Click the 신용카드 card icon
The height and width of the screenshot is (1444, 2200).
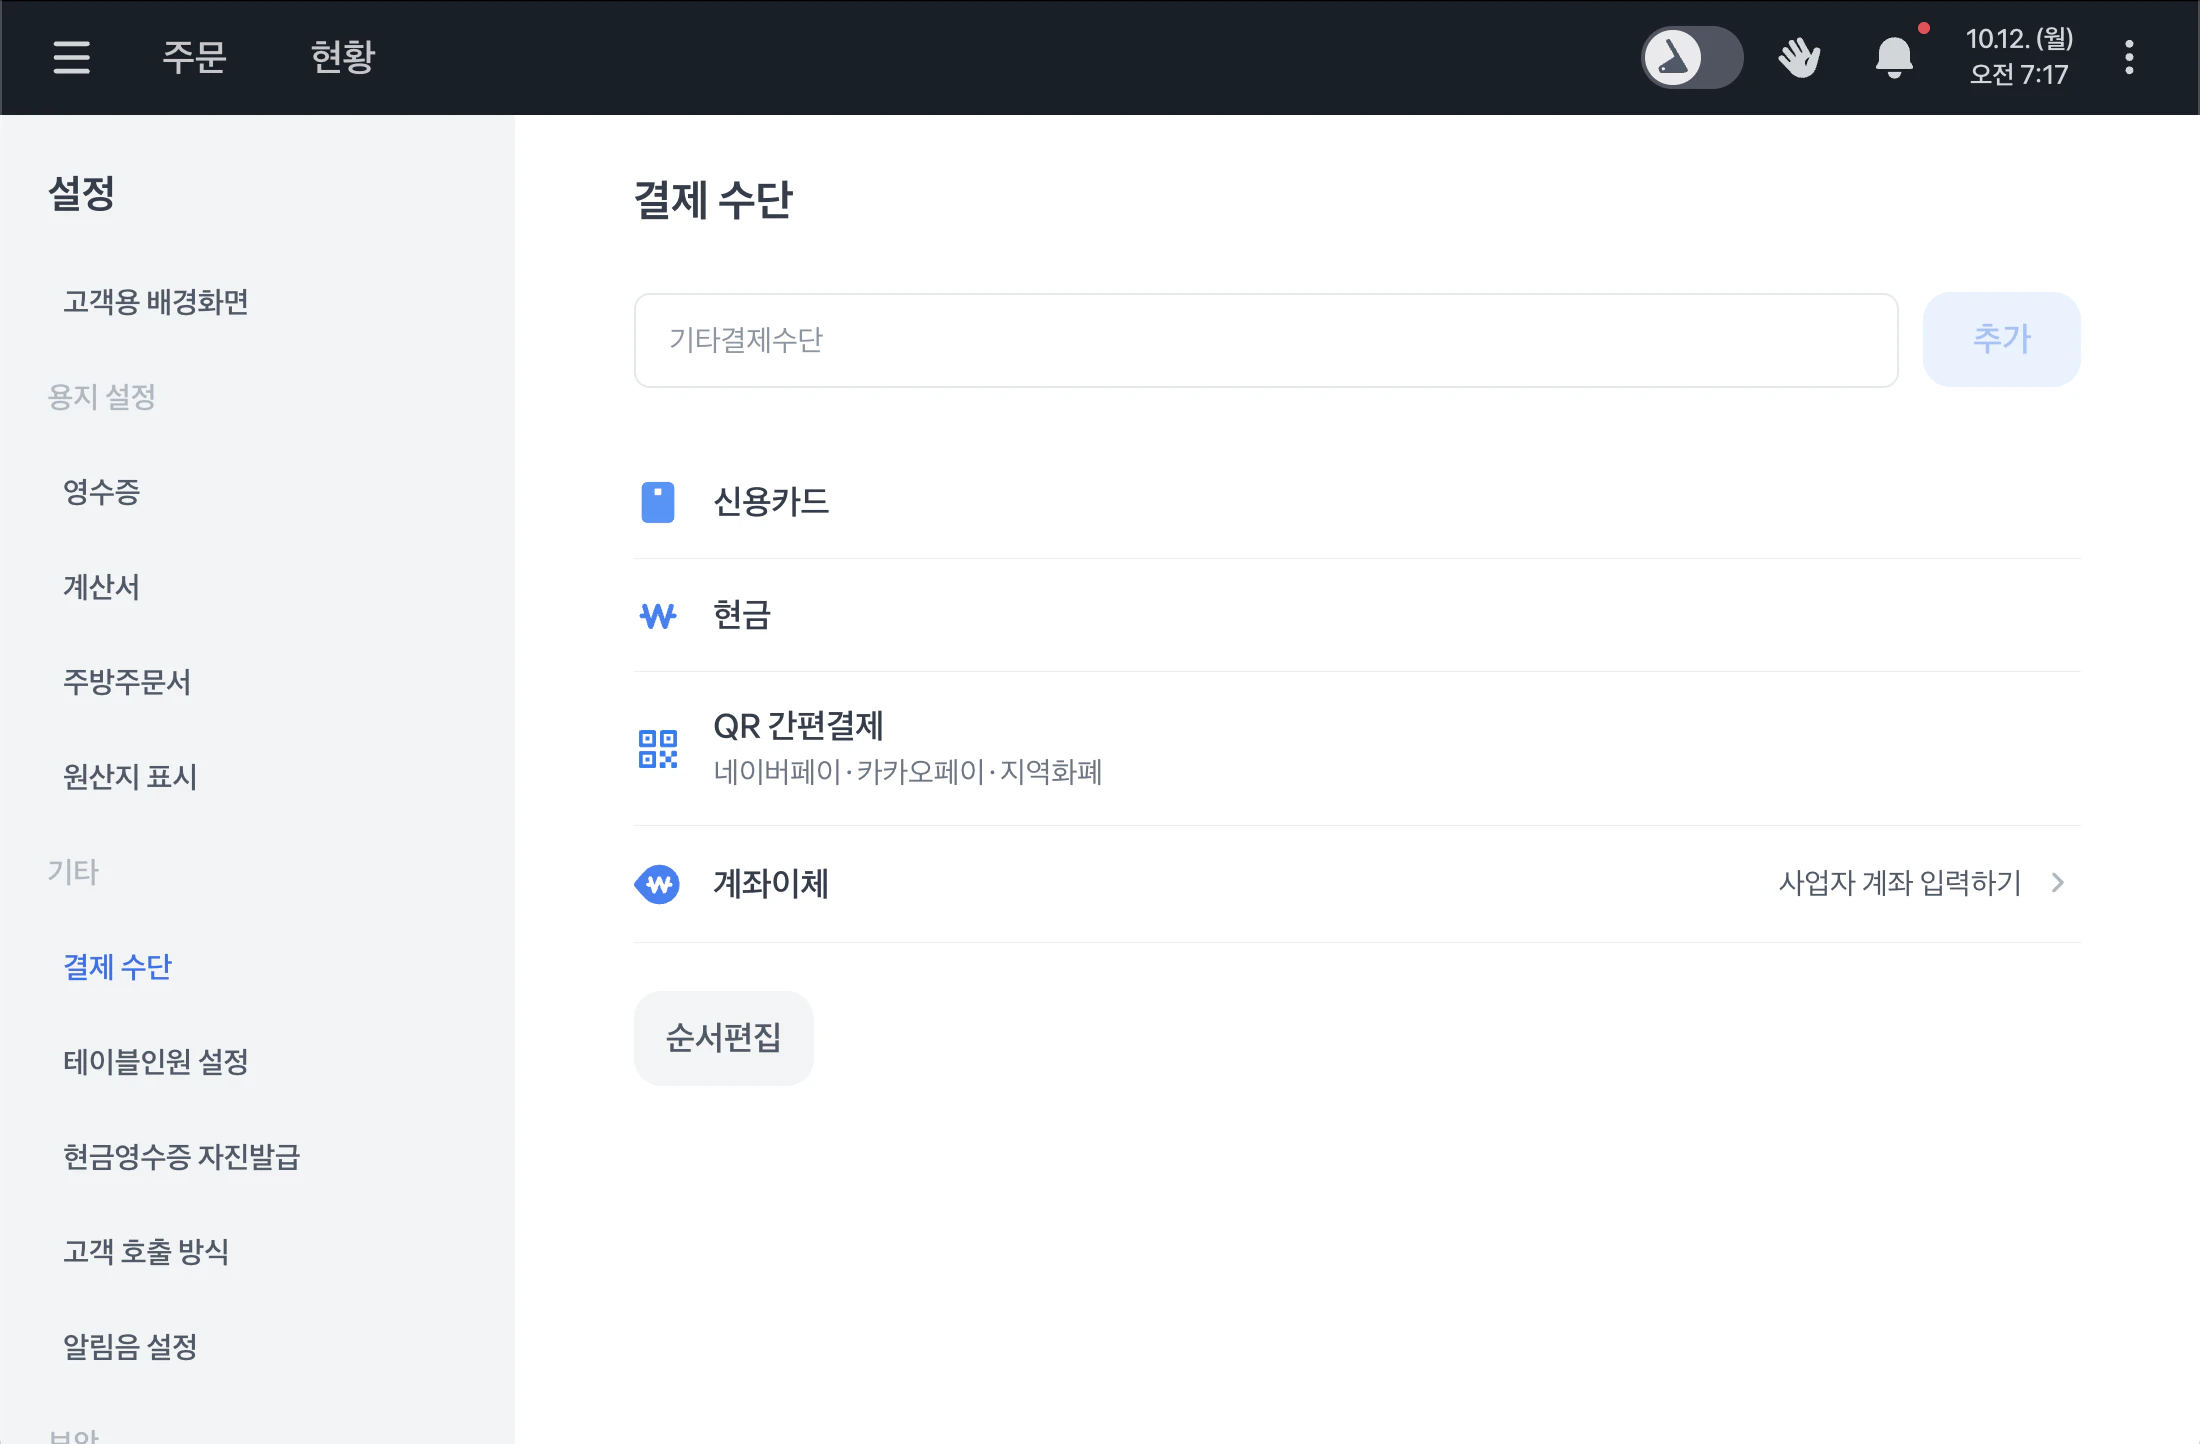pyautogui.click(x=657, y=502)
